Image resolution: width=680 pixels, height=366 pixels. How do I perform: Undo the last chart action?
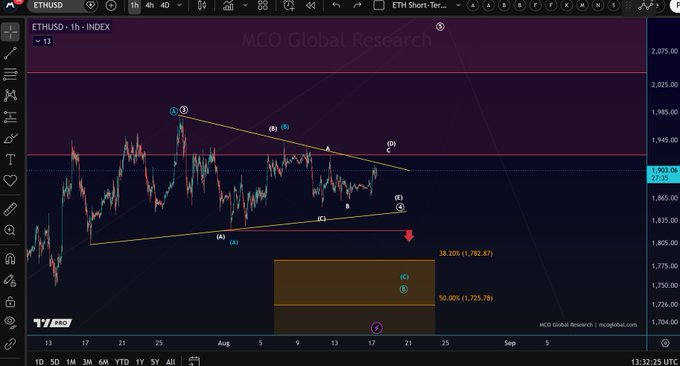336,6
